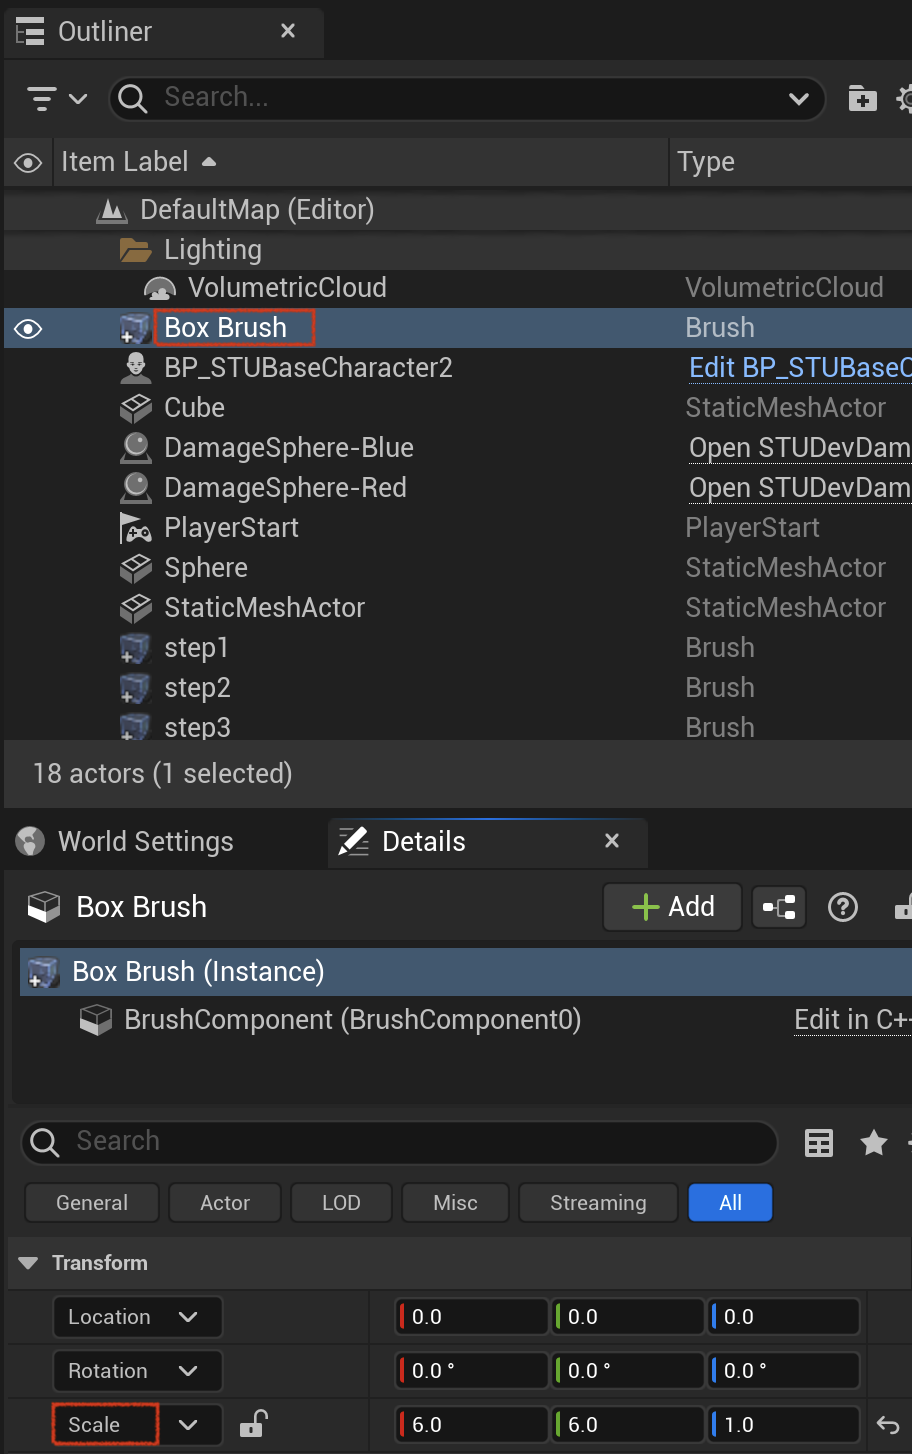Click the Outliner search field
The image size is (912, 1454).
pyautogui.click(x=466, y=98)
